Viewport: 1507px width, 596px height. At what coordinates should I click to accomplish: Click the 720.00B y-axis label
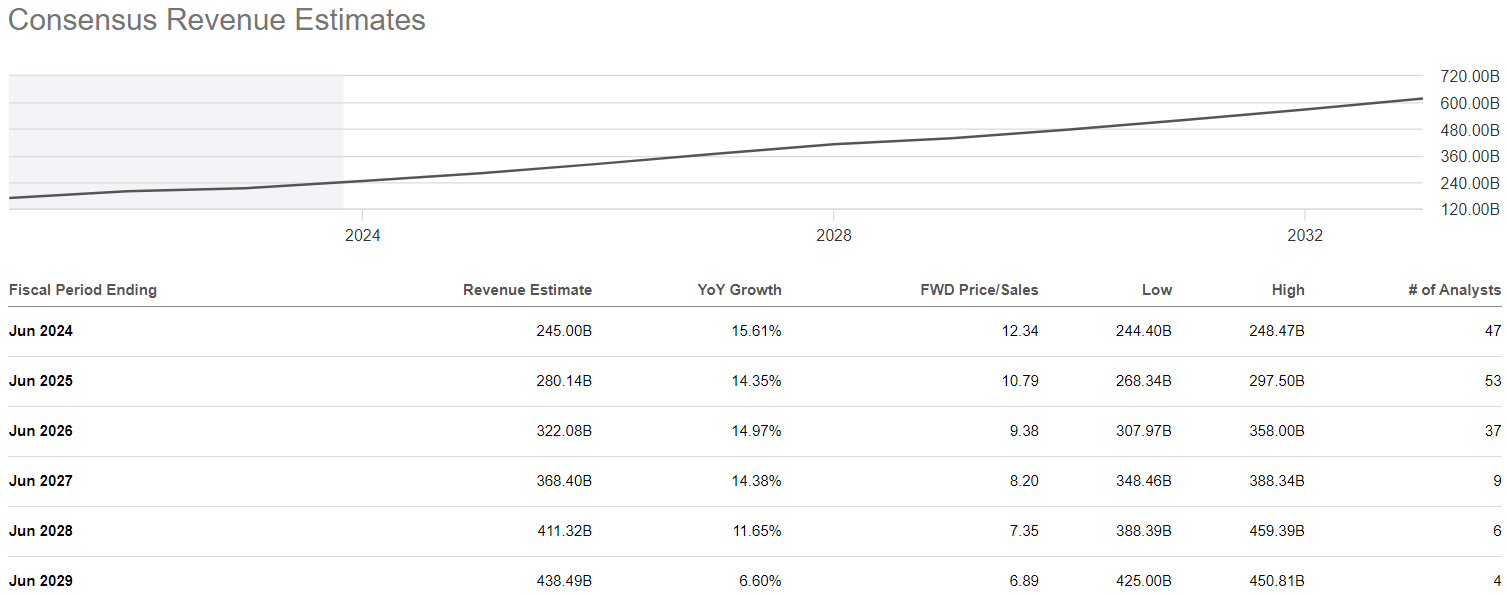point(1469,76)
